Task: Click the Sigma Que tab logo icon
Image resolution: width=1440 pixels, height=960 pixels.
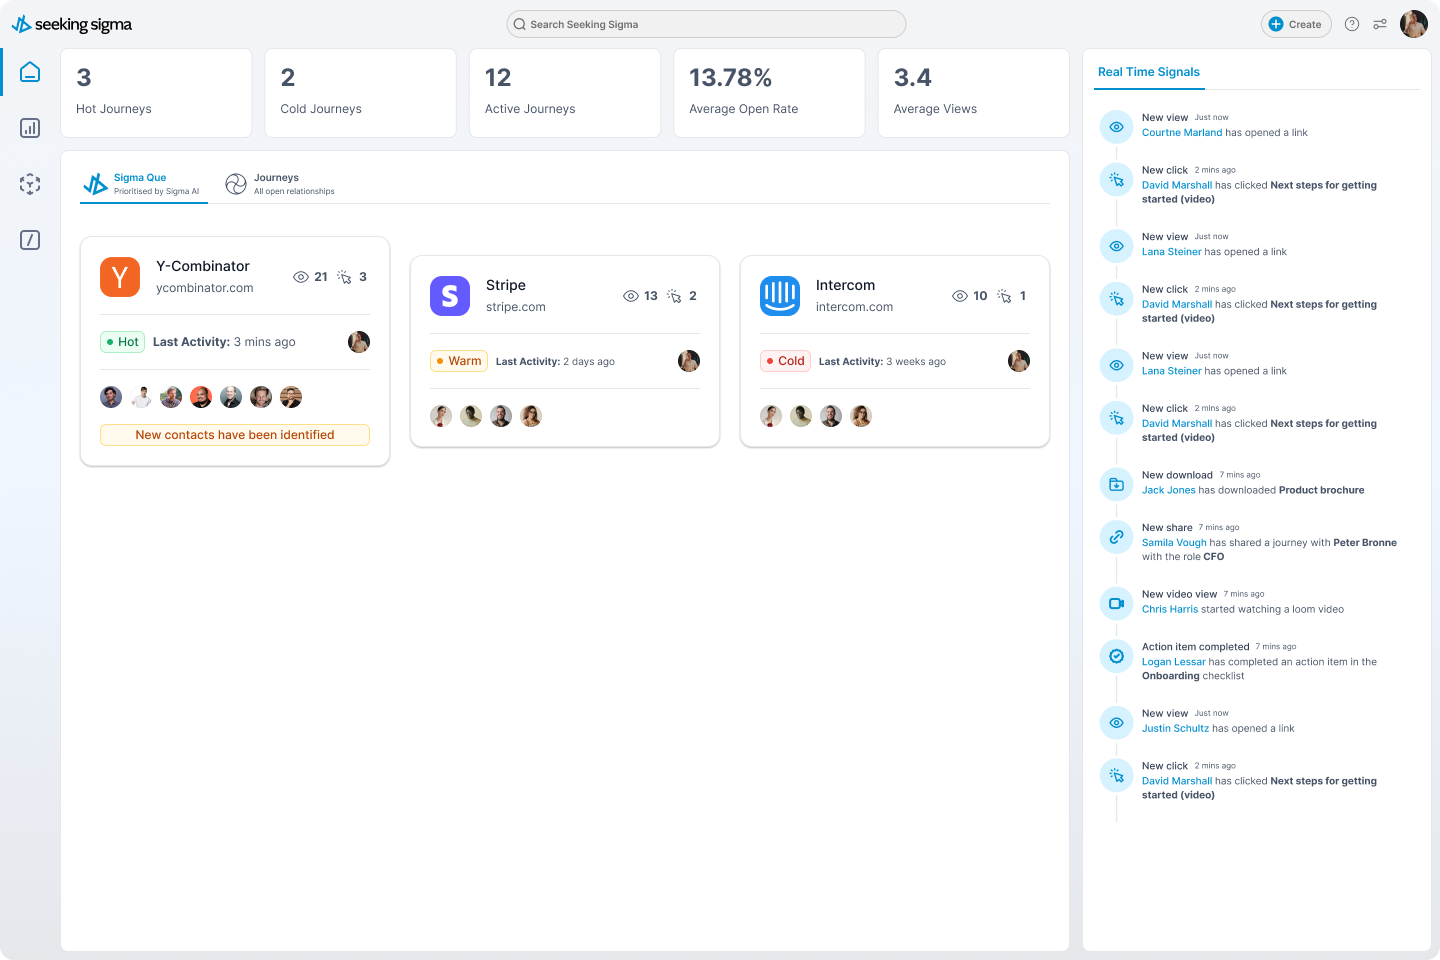Action: (95, 184)
